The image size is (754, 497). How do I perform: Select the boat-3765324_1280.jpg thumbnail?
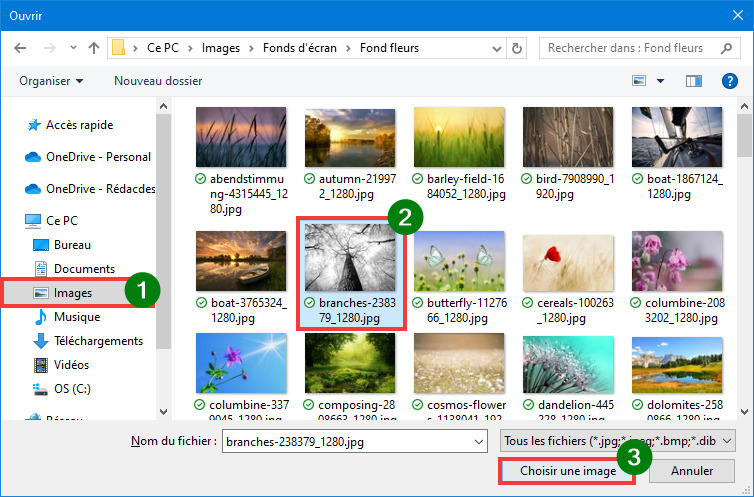241,261
